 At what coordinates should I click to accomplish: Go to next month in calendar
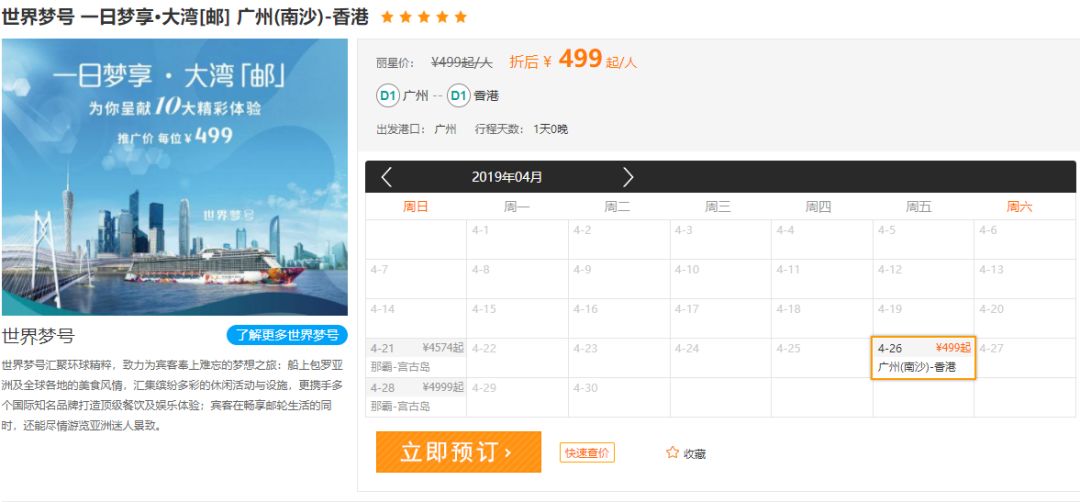627,177
